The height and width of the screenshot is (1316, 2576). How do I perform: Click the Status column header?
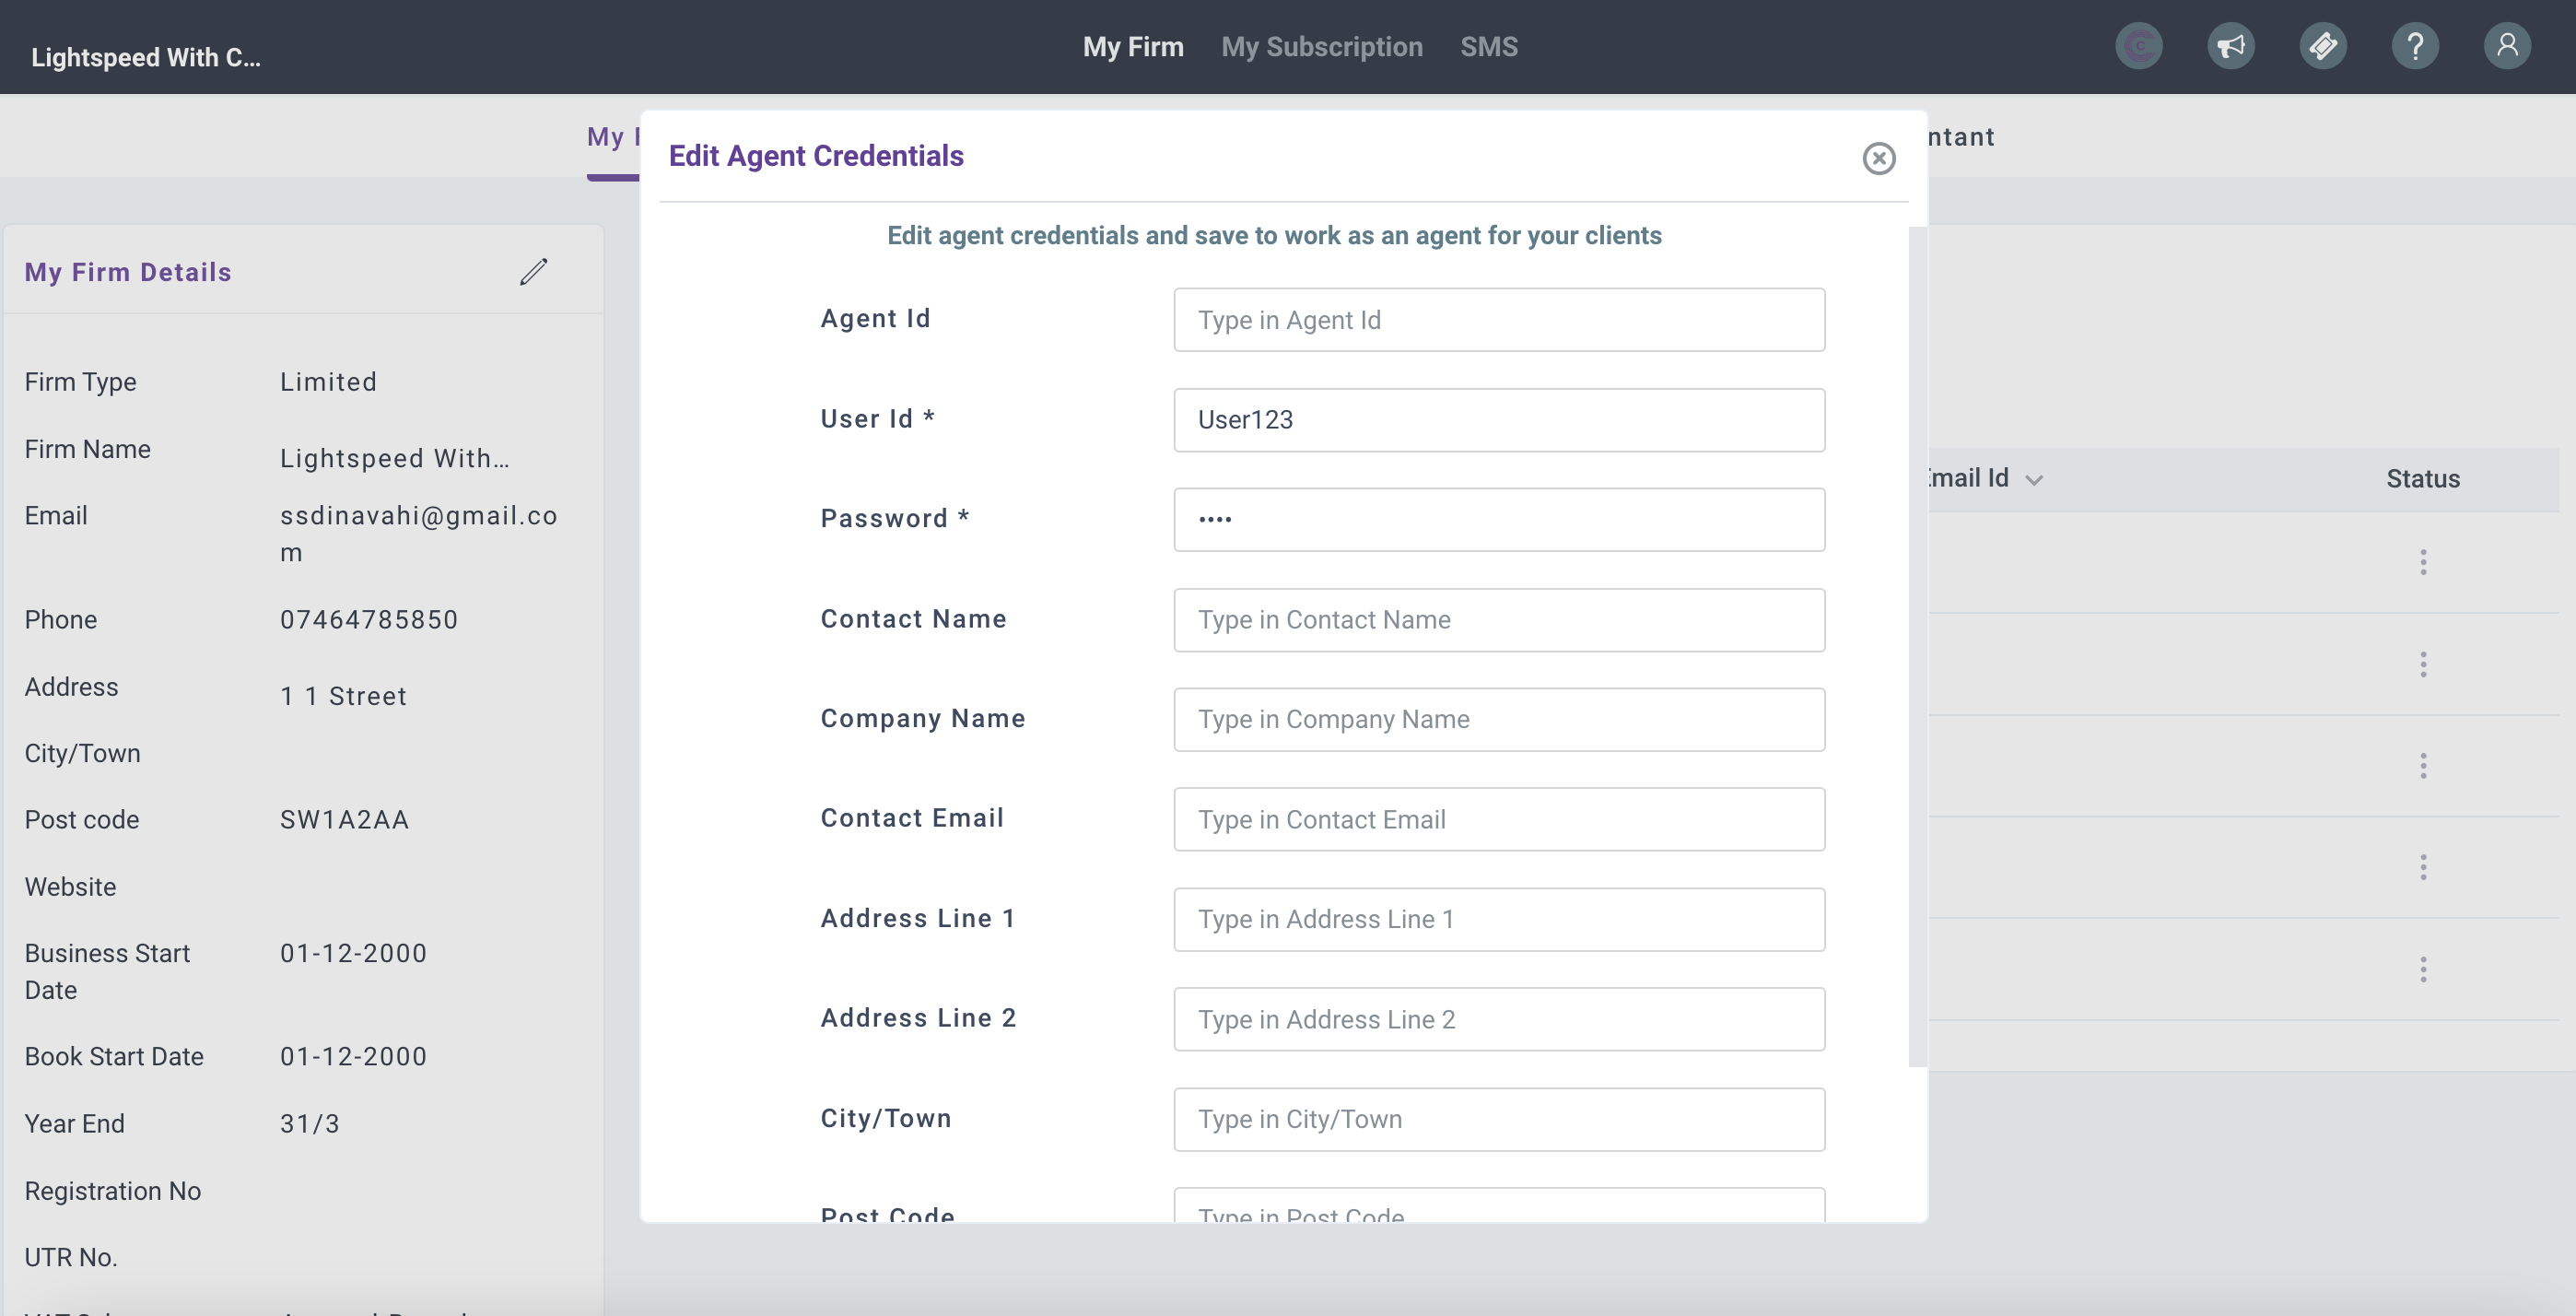coord(2422,479)
